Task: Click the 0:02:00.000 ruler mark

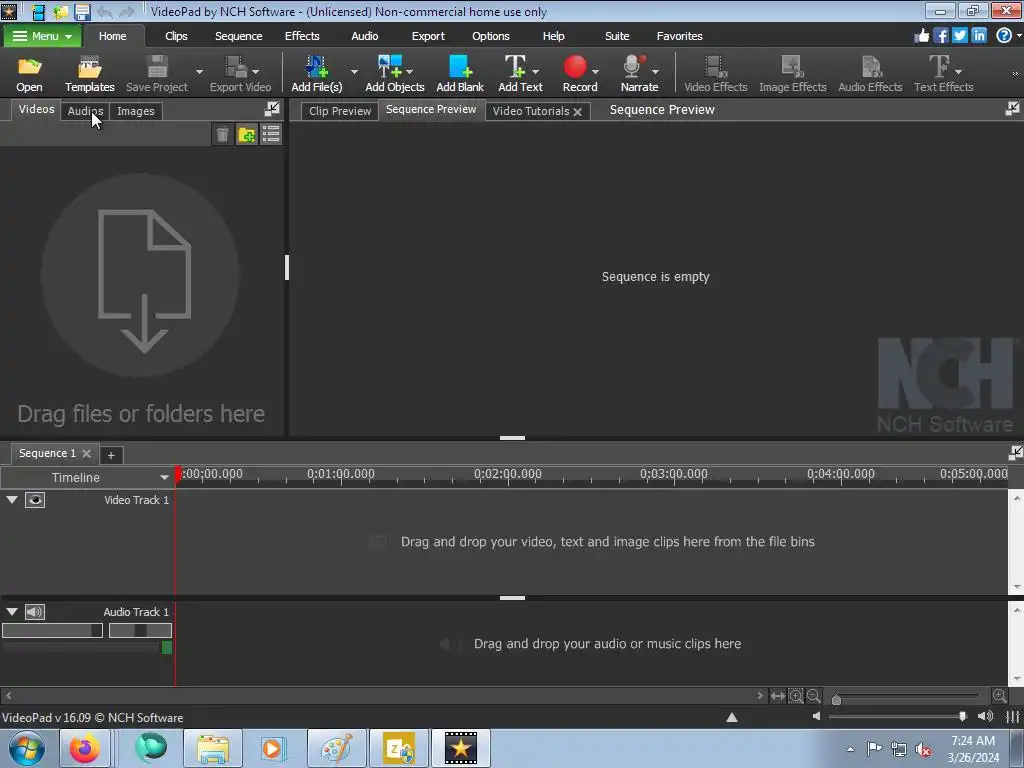Action: [507, 474]
